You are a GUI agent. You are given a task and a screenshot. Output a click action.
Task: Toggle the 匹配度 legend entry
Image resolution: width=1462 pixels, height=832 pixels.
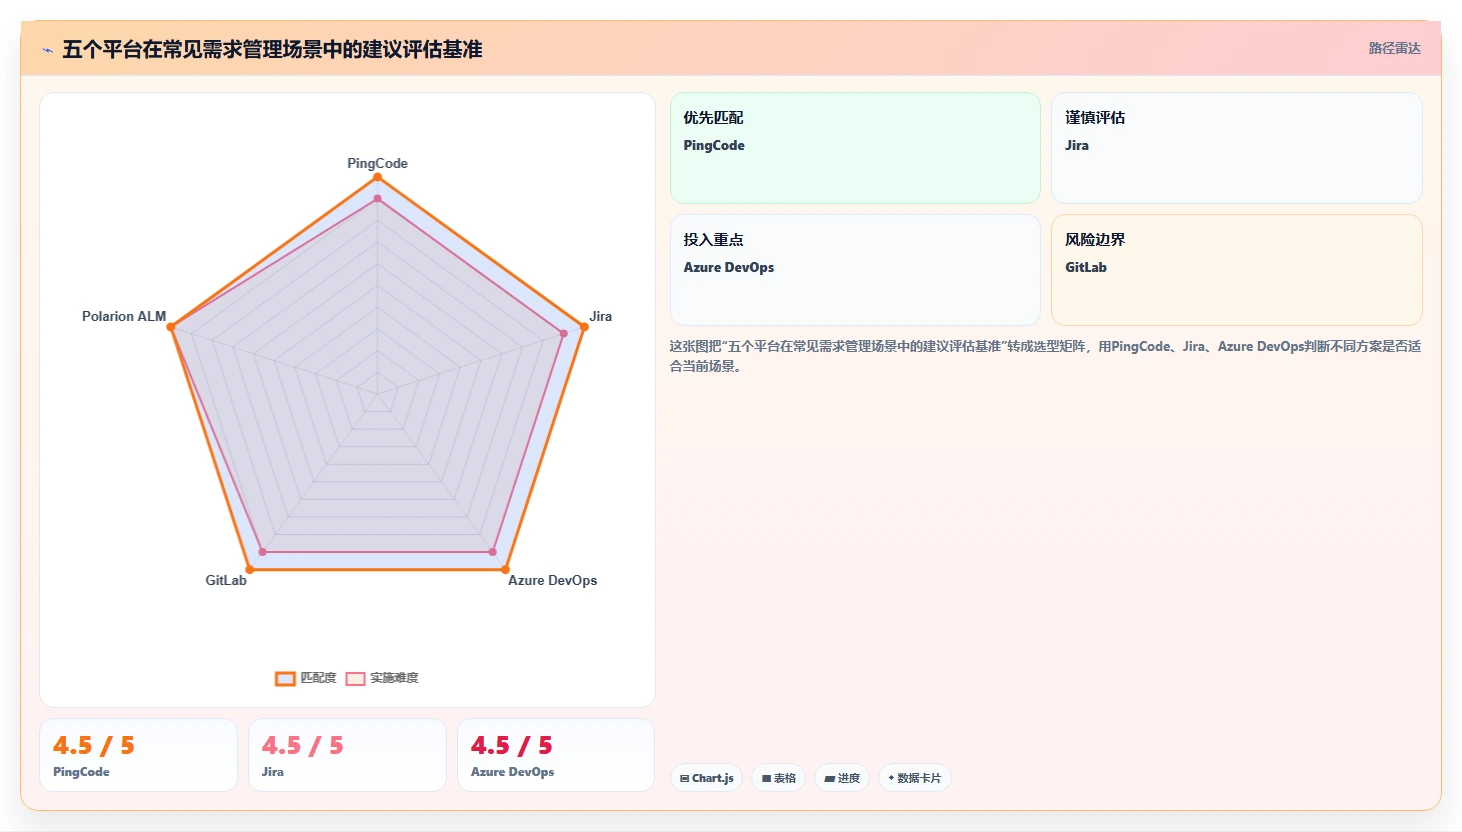pyautogui.click(x=306, y=678)
